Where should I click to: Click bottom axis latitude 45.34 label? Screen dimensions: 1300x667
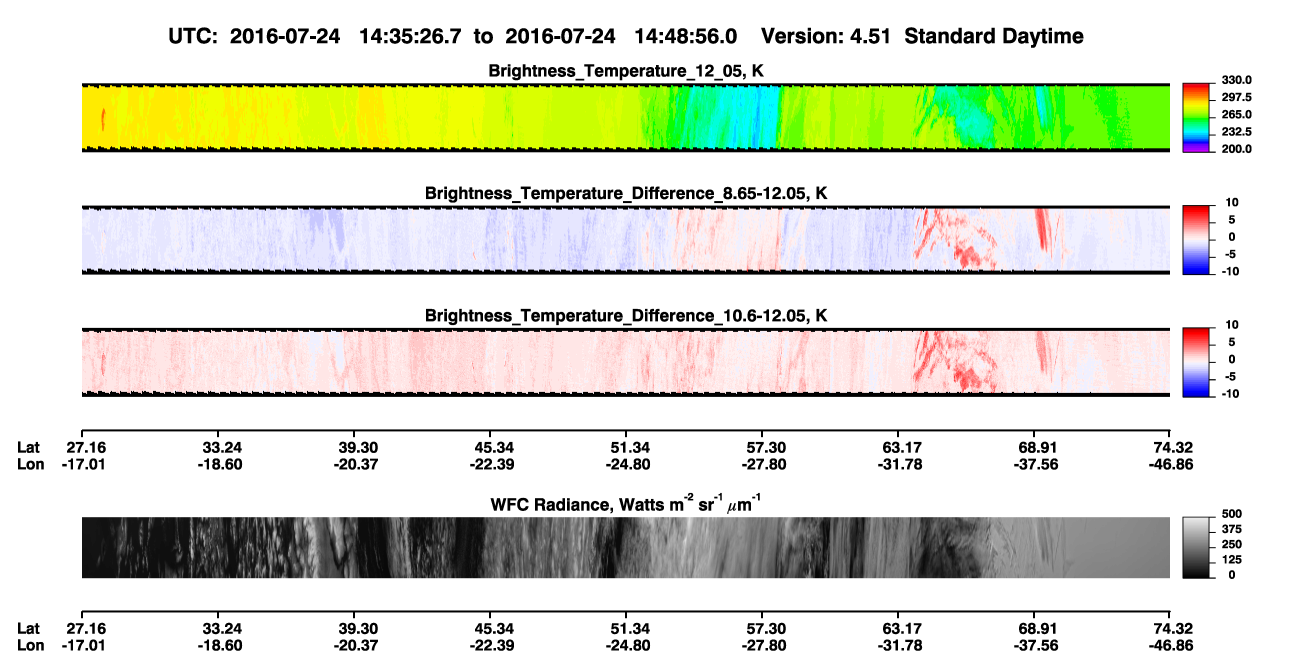tap(492, 628)
